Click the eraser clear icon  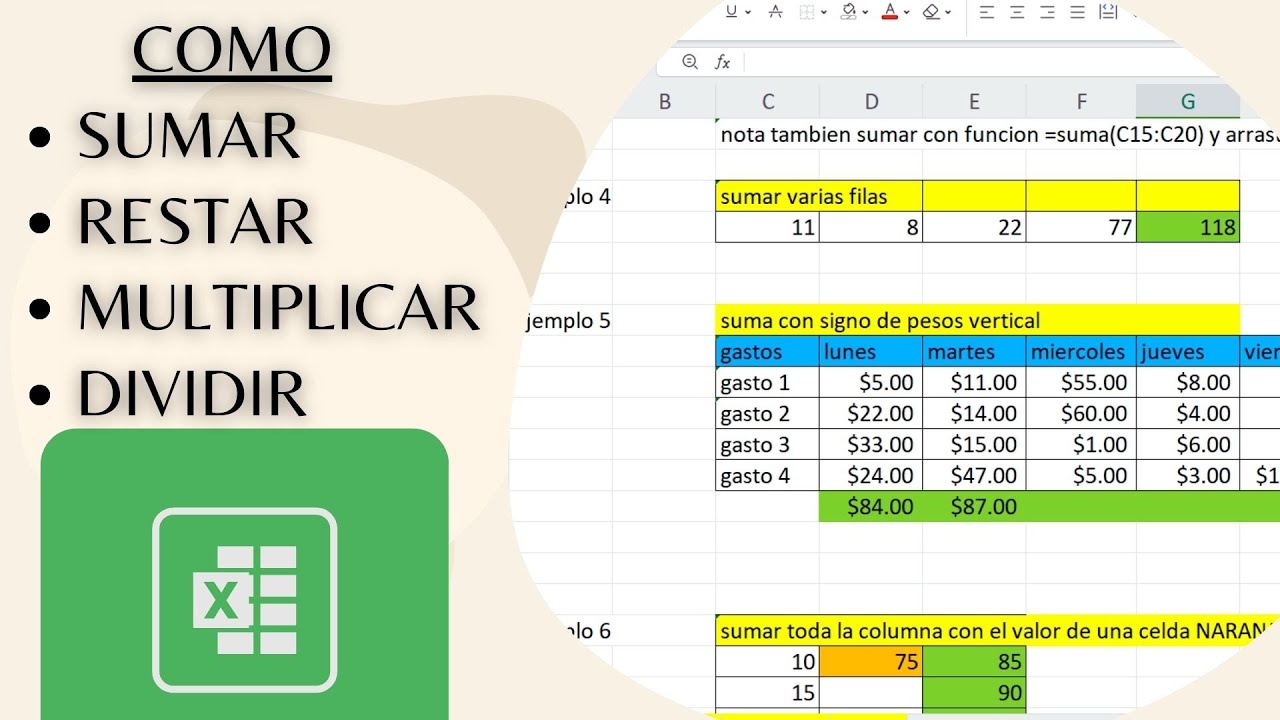coord(931,12)
